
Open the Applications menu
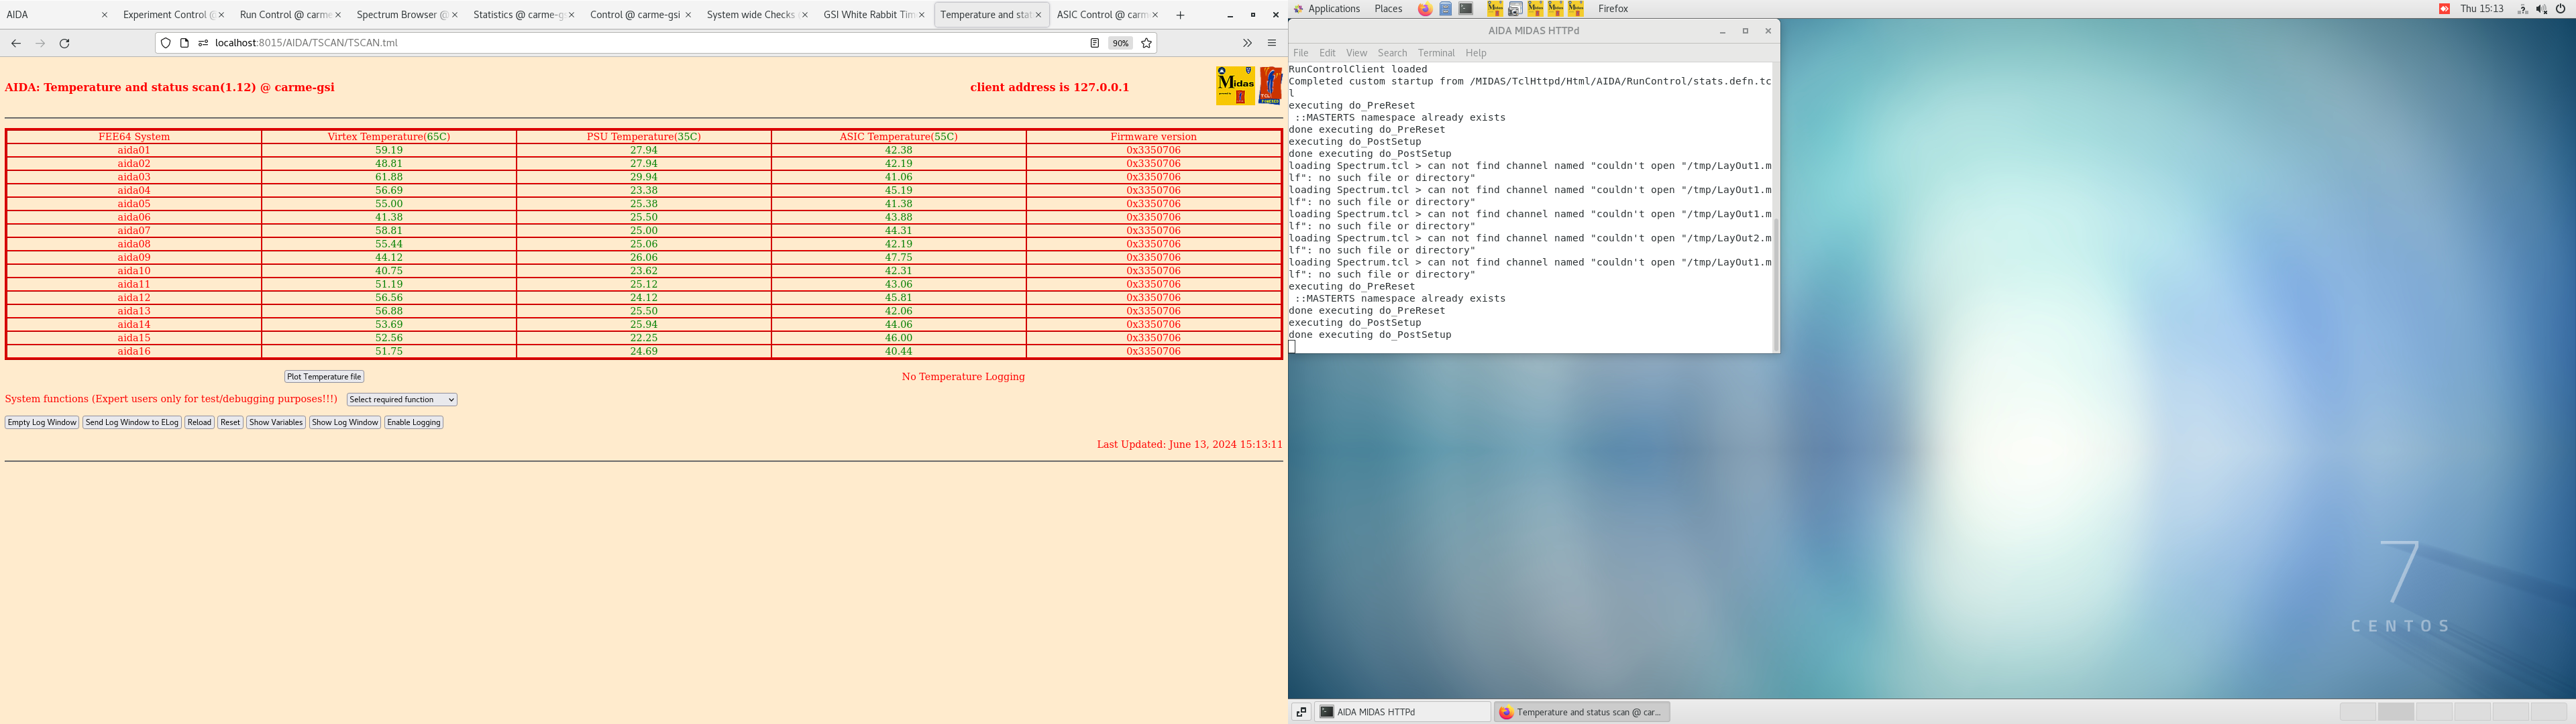click(x=1333, y=9)
